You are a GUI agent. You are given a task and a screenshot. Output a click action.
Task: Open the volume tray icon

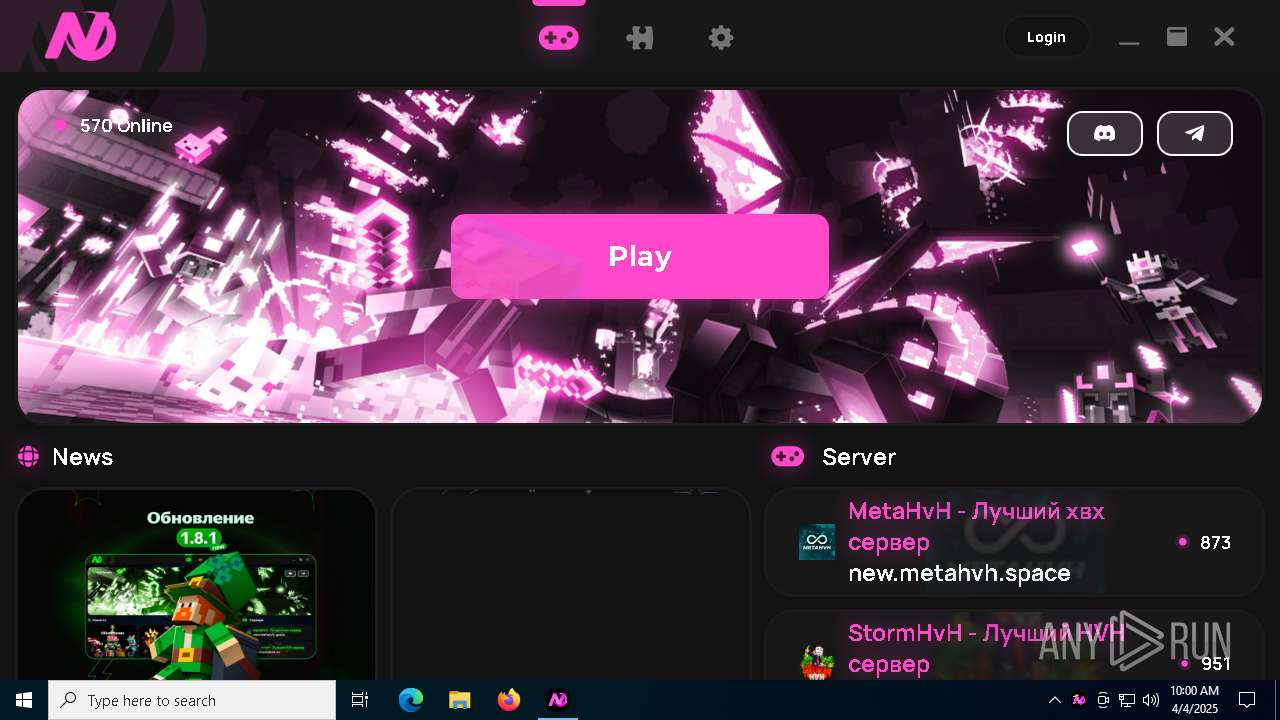click(x=1151, y=700)
